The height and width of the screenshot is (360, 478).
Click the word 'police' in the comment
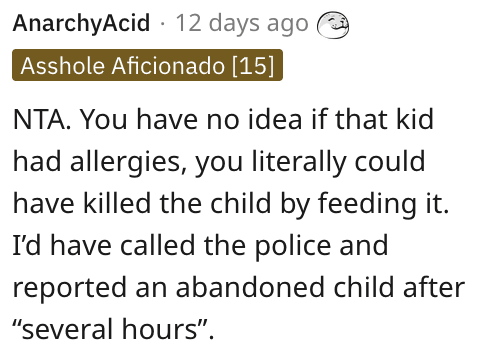click(x=293, y=245)
